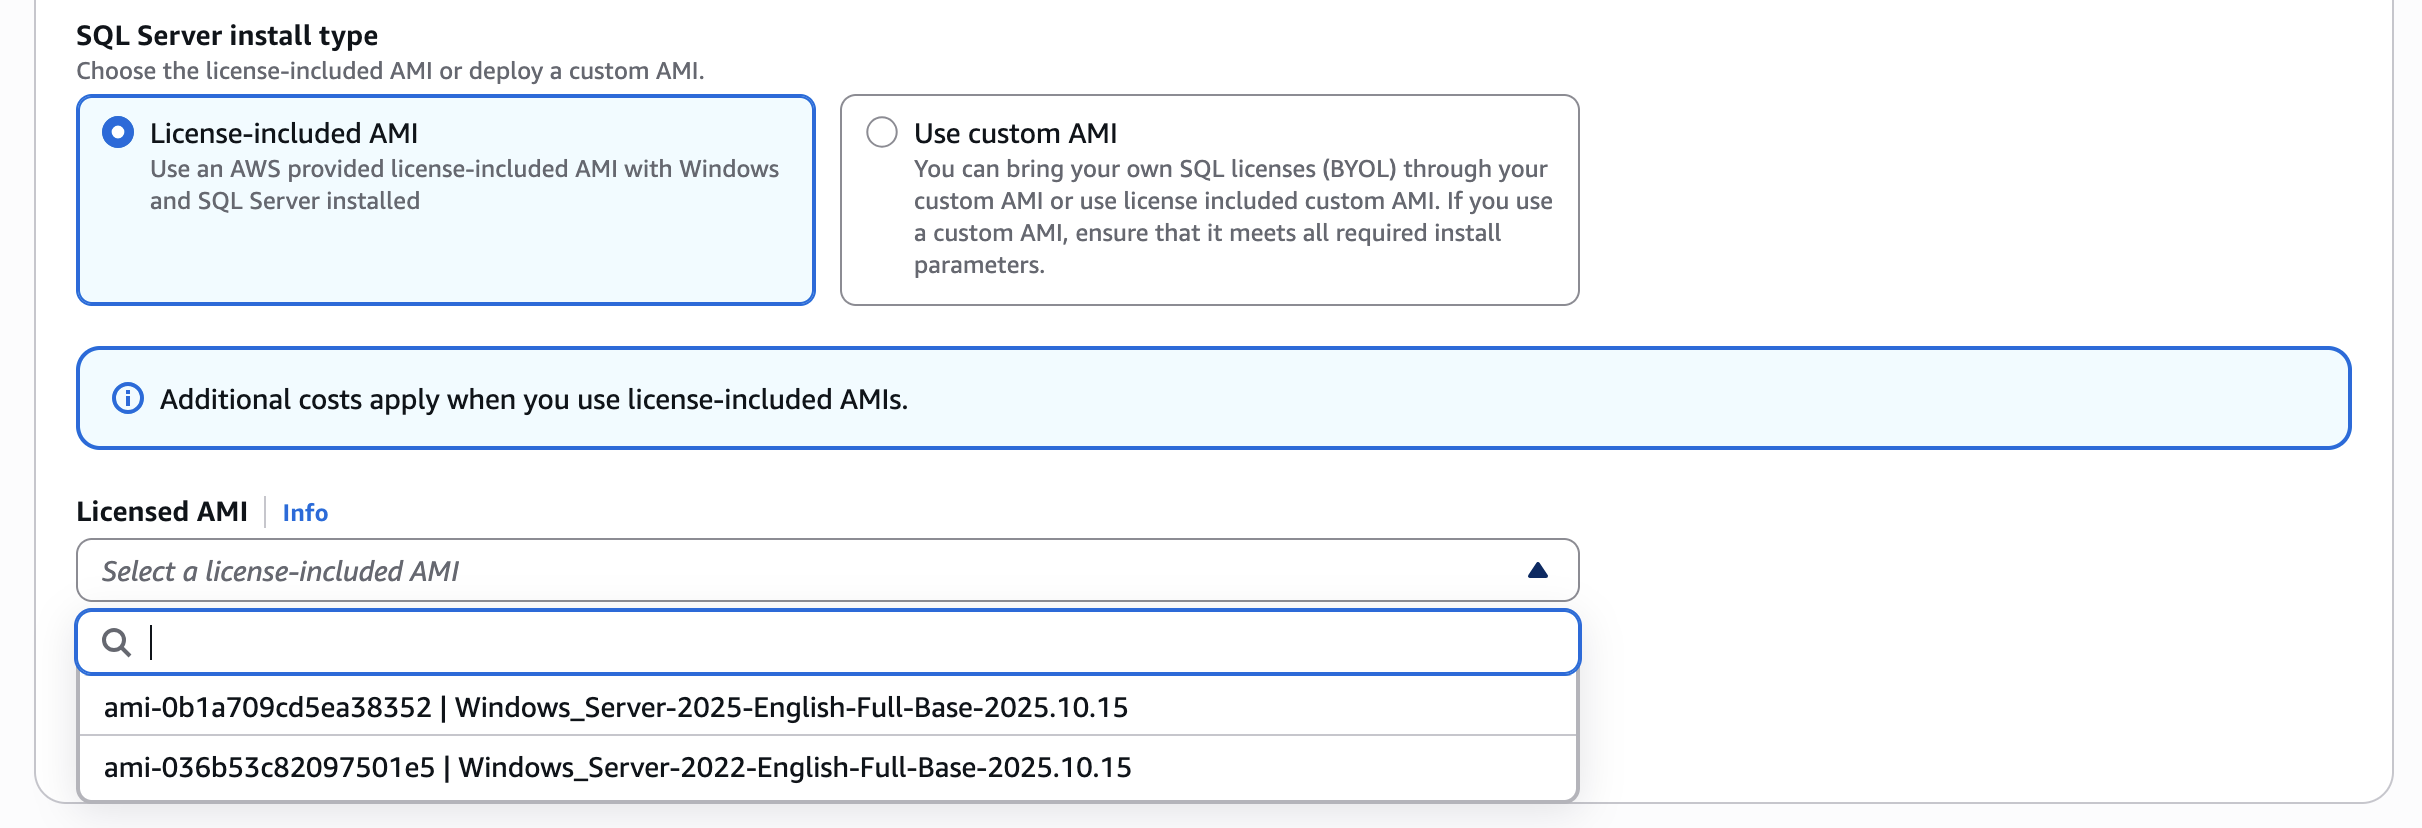The height and width of the screenshot is (828, 2422).
Task: Open the Info link beside Licensed AMI
Action: tap(305, 512)
